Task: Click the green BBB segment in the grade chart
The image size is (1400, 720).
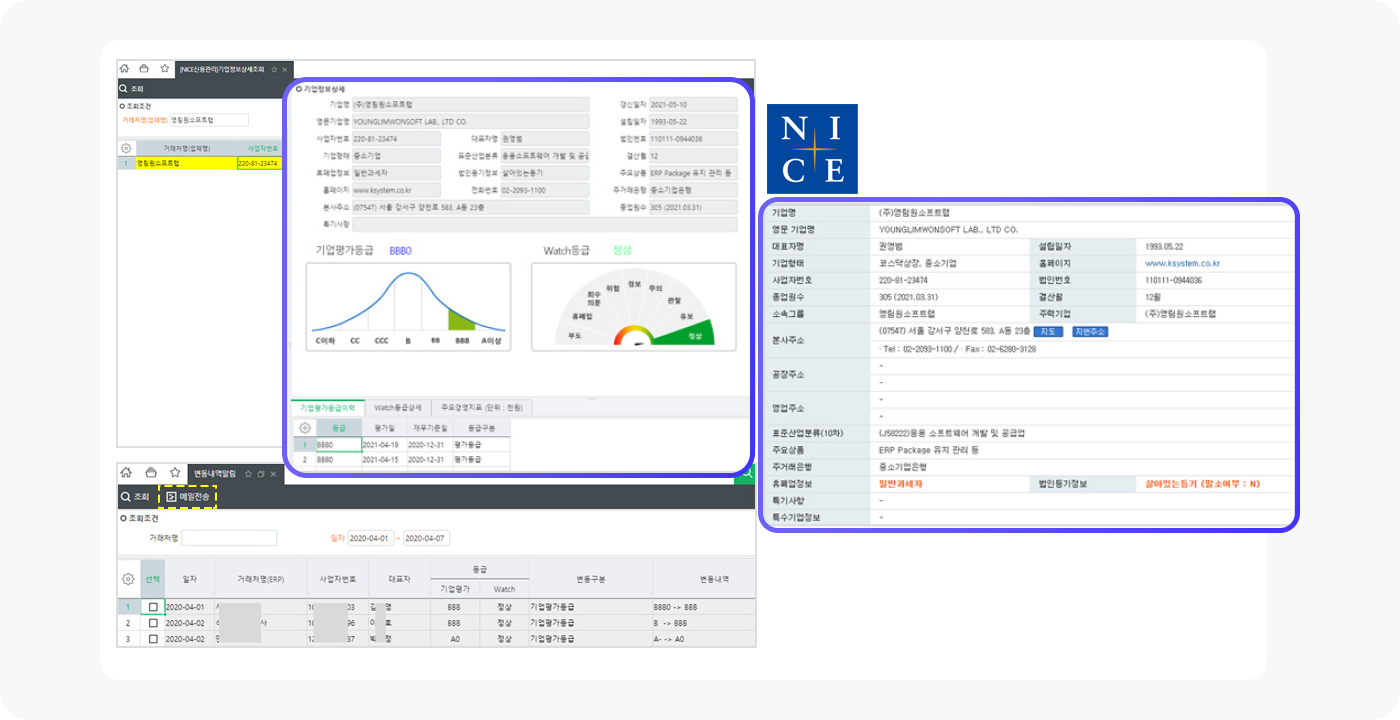Action: click(x=461, y=320)
